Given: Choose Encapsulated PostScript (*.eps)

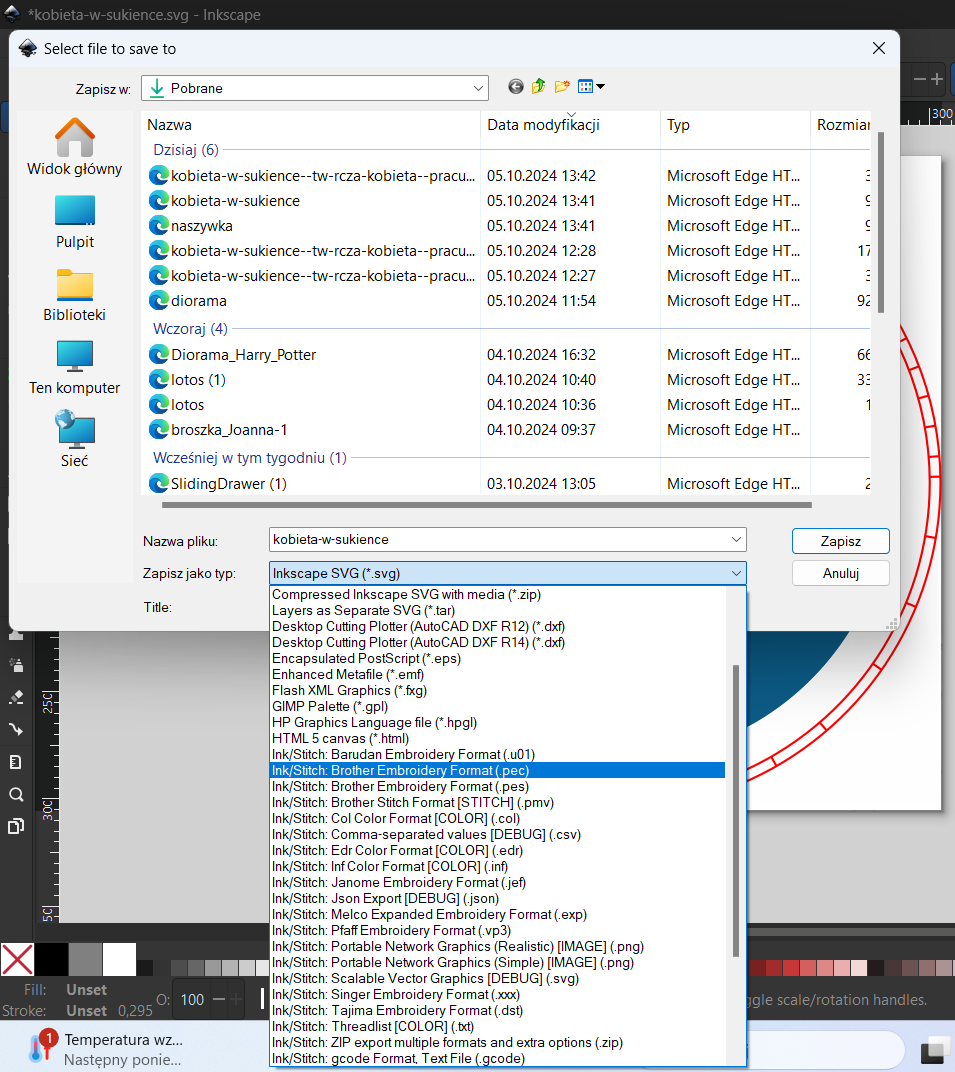Looking at the screenshot, I should [x=498, y=658].
